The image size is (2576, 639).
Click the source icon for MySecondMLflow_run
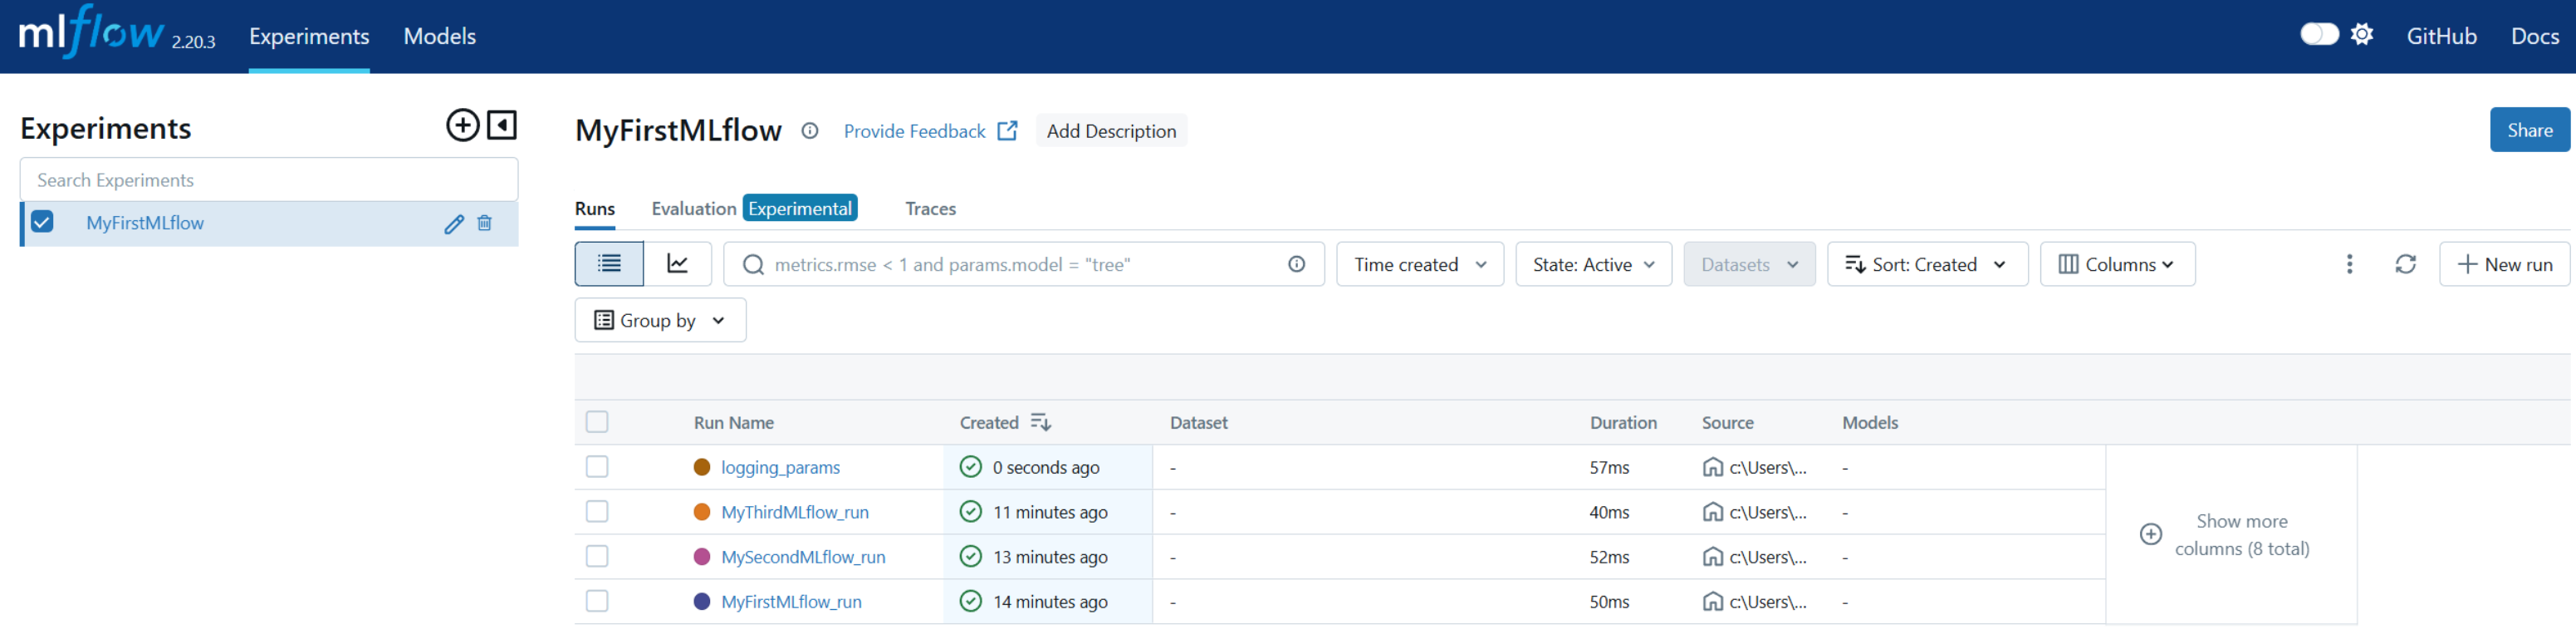1712,557
